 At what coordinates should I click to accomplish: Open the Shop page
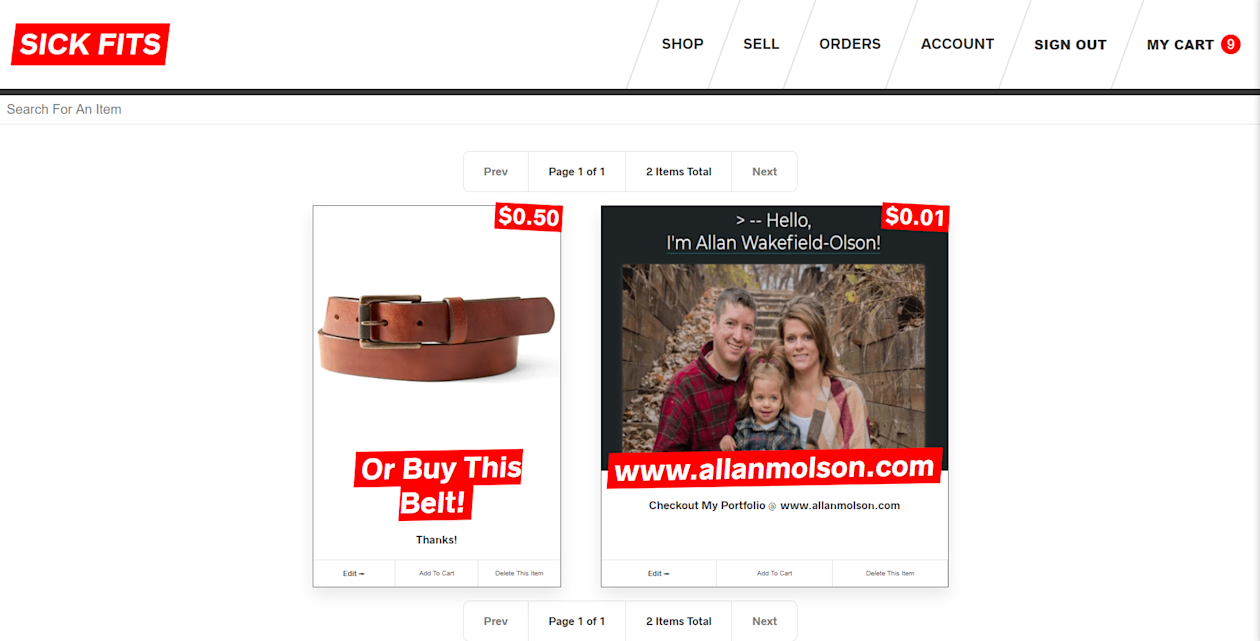coord(683,44)
